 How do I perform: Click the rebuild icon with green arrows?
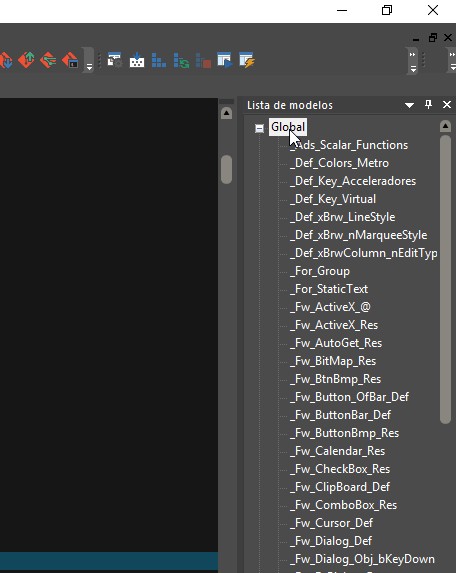tap(181, 60)
